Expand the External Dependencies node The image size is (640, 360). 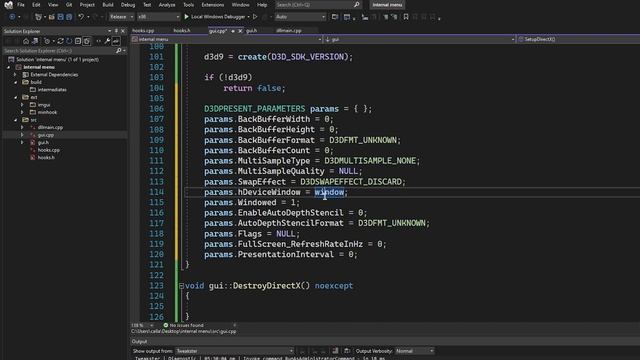point(16,75)
